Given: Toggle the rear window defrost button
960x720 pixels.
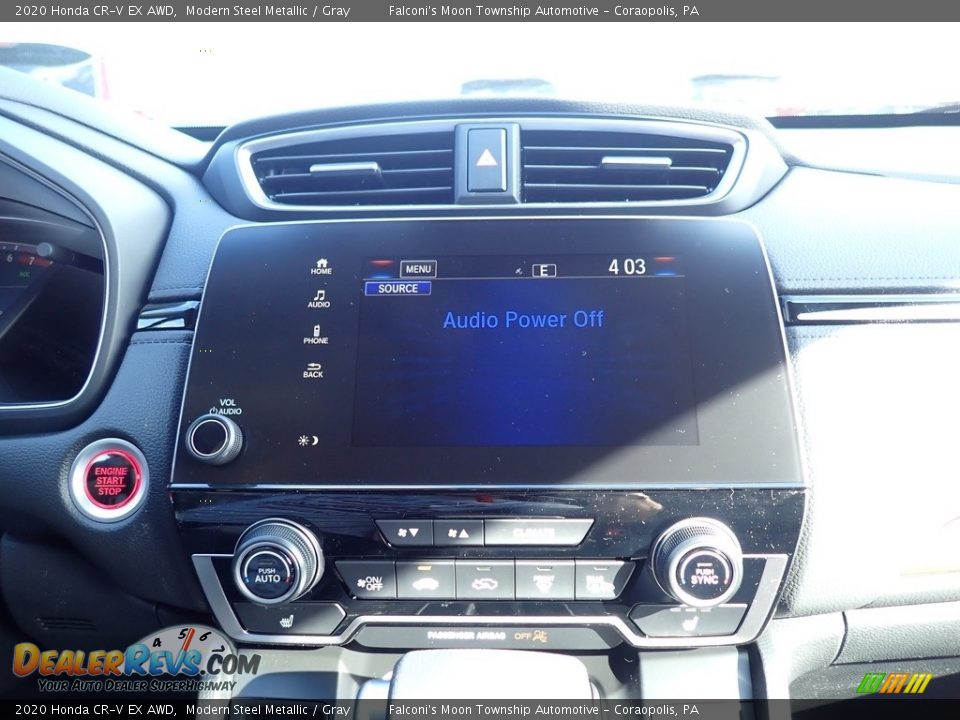Looking at the screenshot, I should (x=602, y=580).
